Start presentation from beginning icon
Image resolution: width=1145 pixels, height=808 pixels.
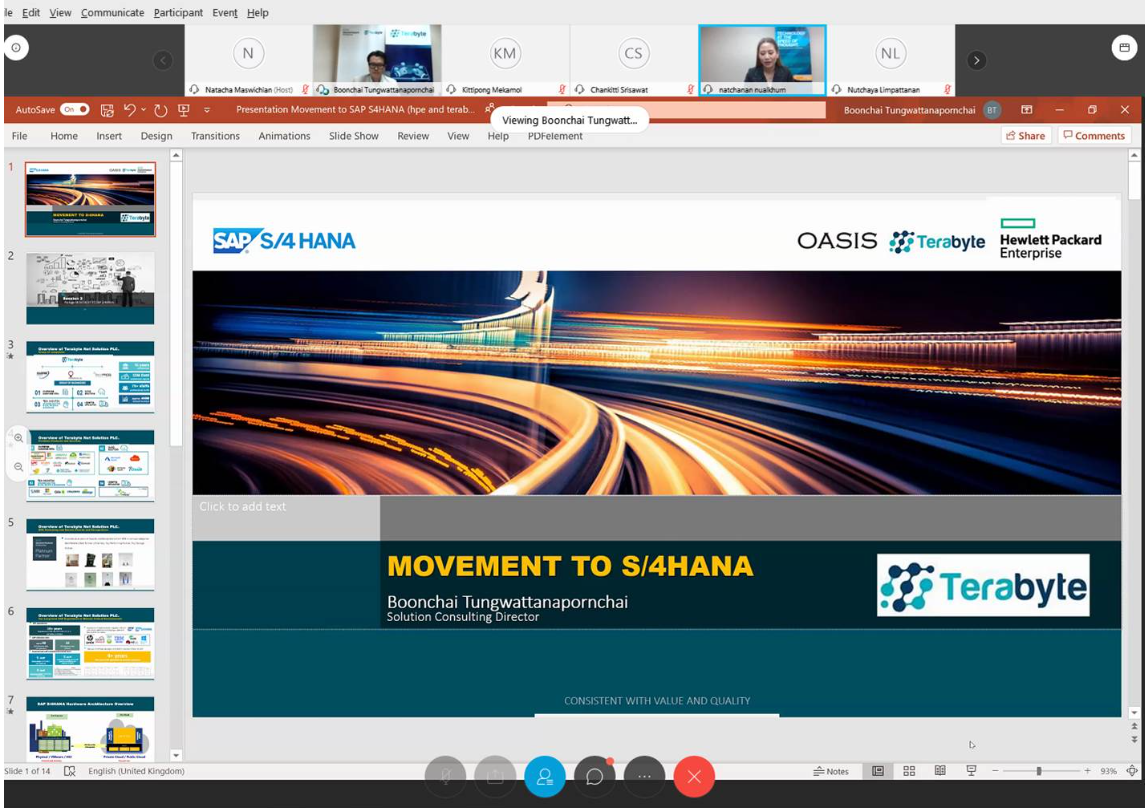pos(184,110)
